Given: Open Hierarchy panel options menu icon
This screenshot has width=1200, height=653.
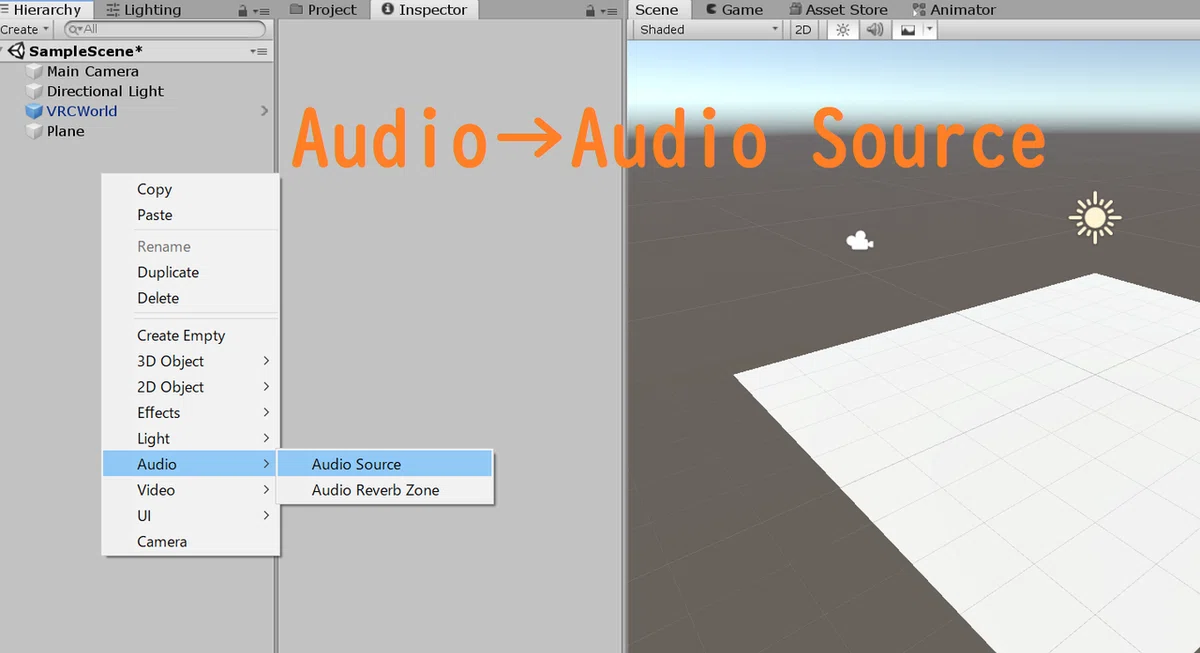Looking at the screenshot, I should coord(262,10).
